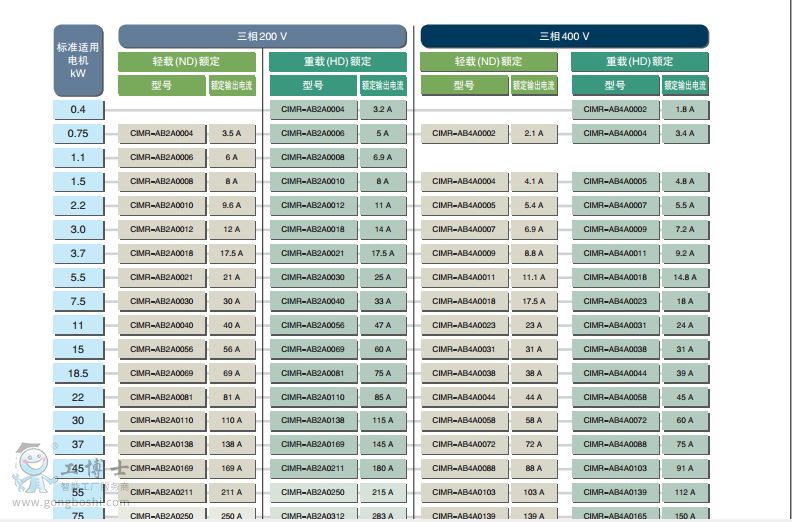This screenshot has height=522, width=792.
Task: Click the 工博士 robot mascot logo
Action: coord(36,465)
